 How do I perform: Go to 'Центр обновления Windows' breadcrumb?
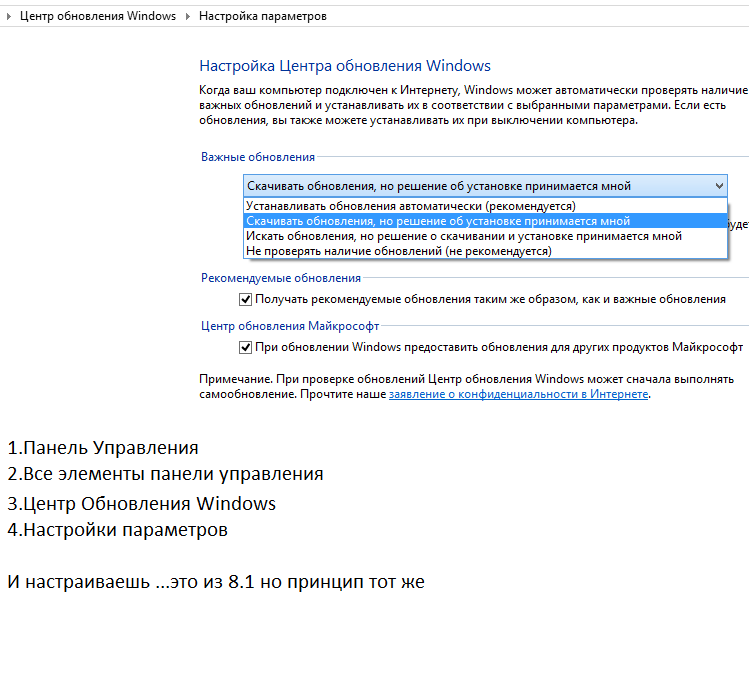coord(98,16)
